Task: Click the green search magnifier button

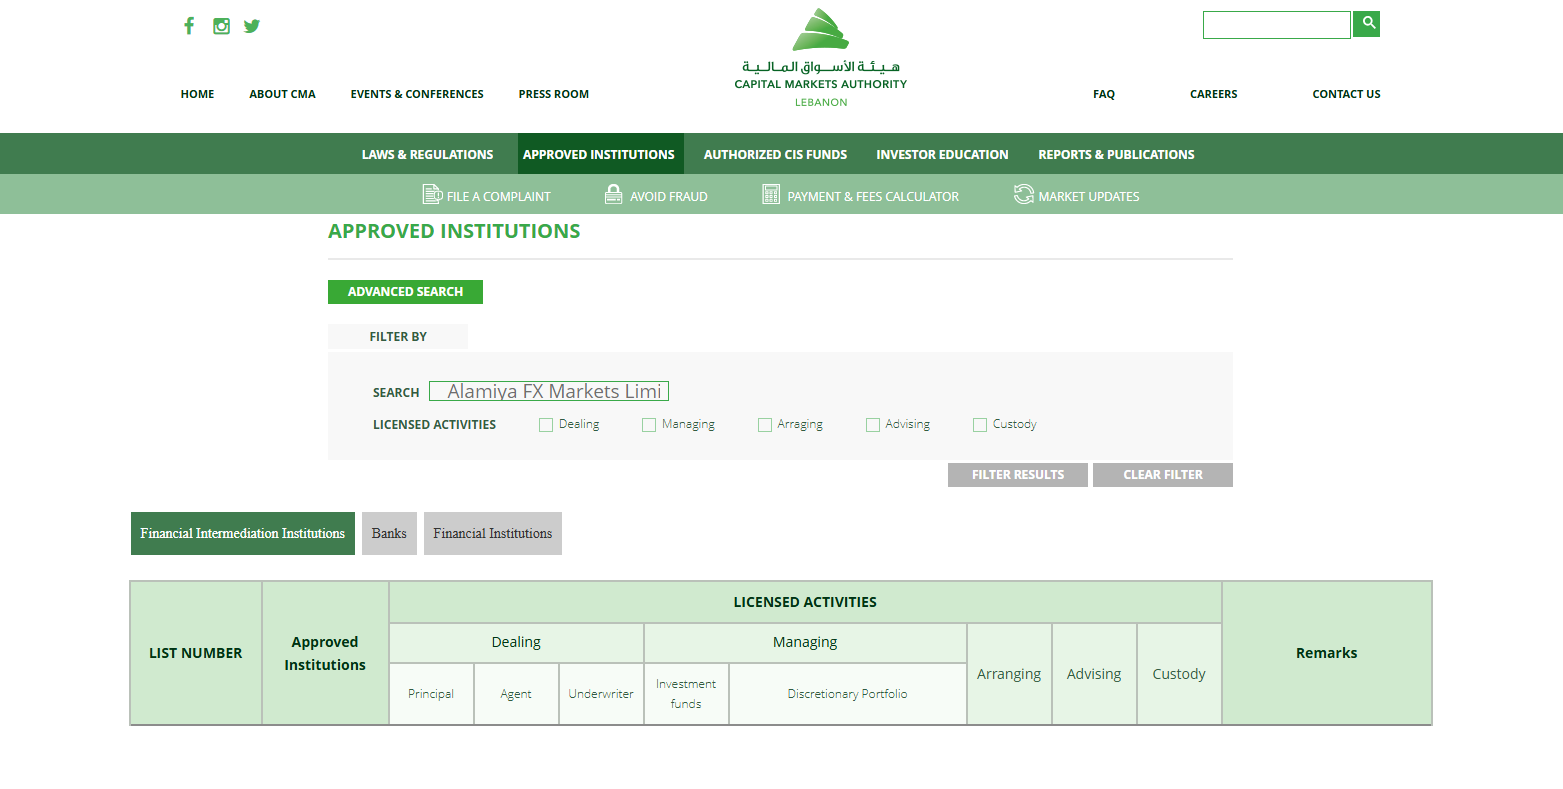Action: click(1366, 24)
